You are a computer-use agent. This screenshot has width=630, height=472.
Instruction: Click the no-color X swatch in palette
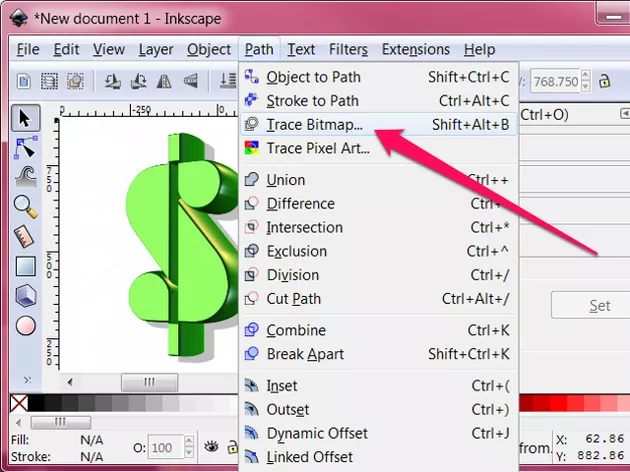point(17,403)
